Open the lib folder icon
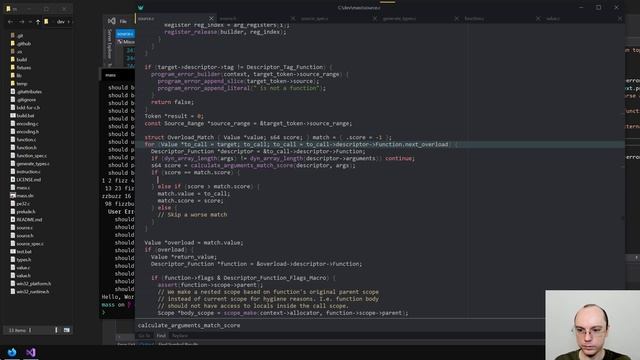Image resolution: width=640 pixels, height=360 pixels. pos(13,75)
